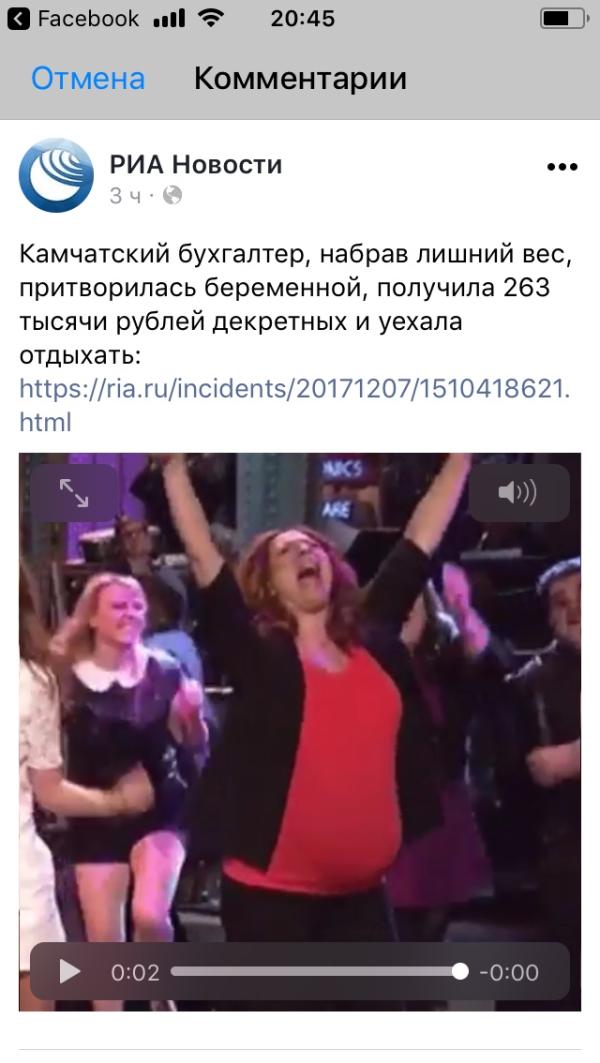Tap the 3 ч post timestamp

click(x=125, y=196)
